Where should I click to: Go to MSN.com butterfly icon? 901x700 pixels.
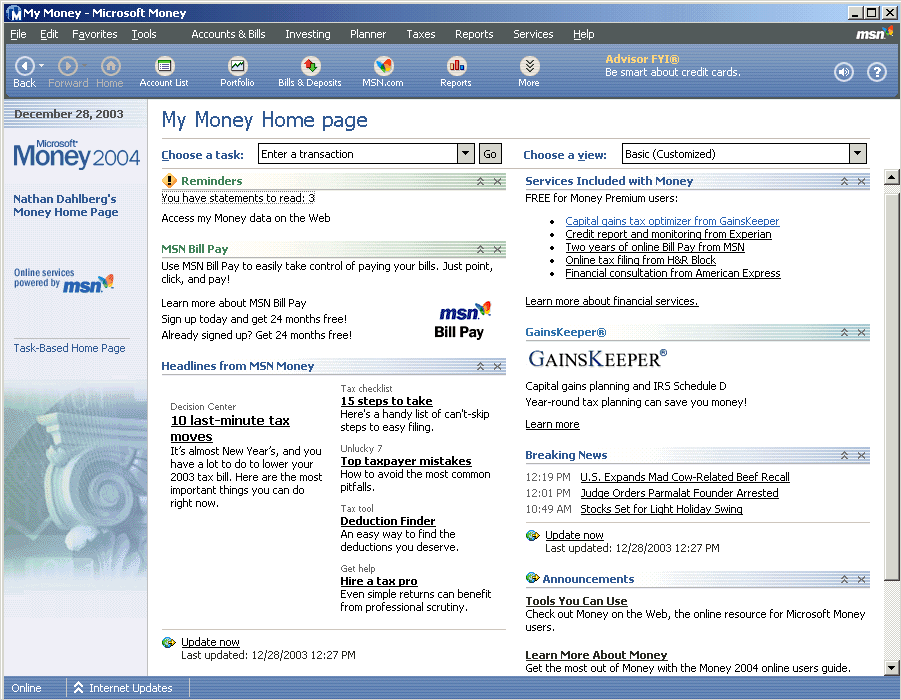click(x=383, y=67)
